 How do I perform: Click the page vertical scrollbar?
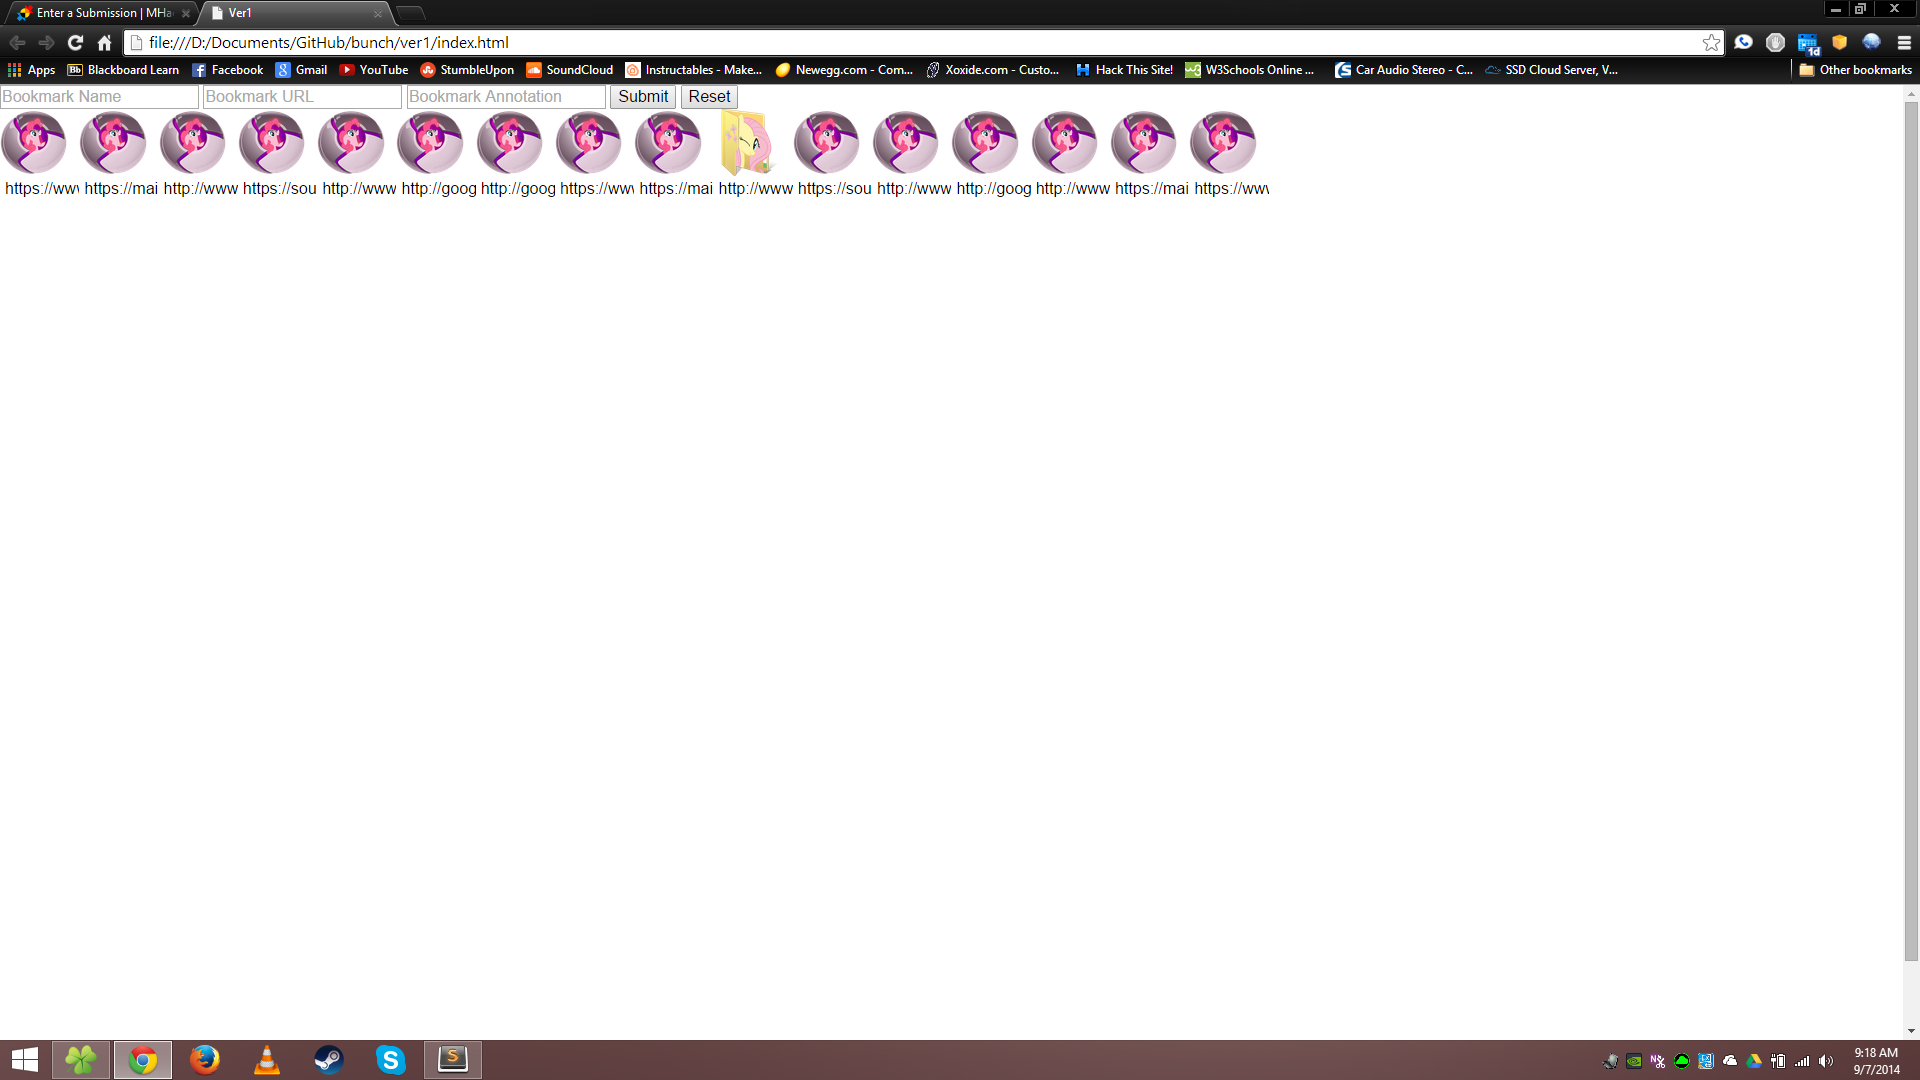[x=1911, y=530]
